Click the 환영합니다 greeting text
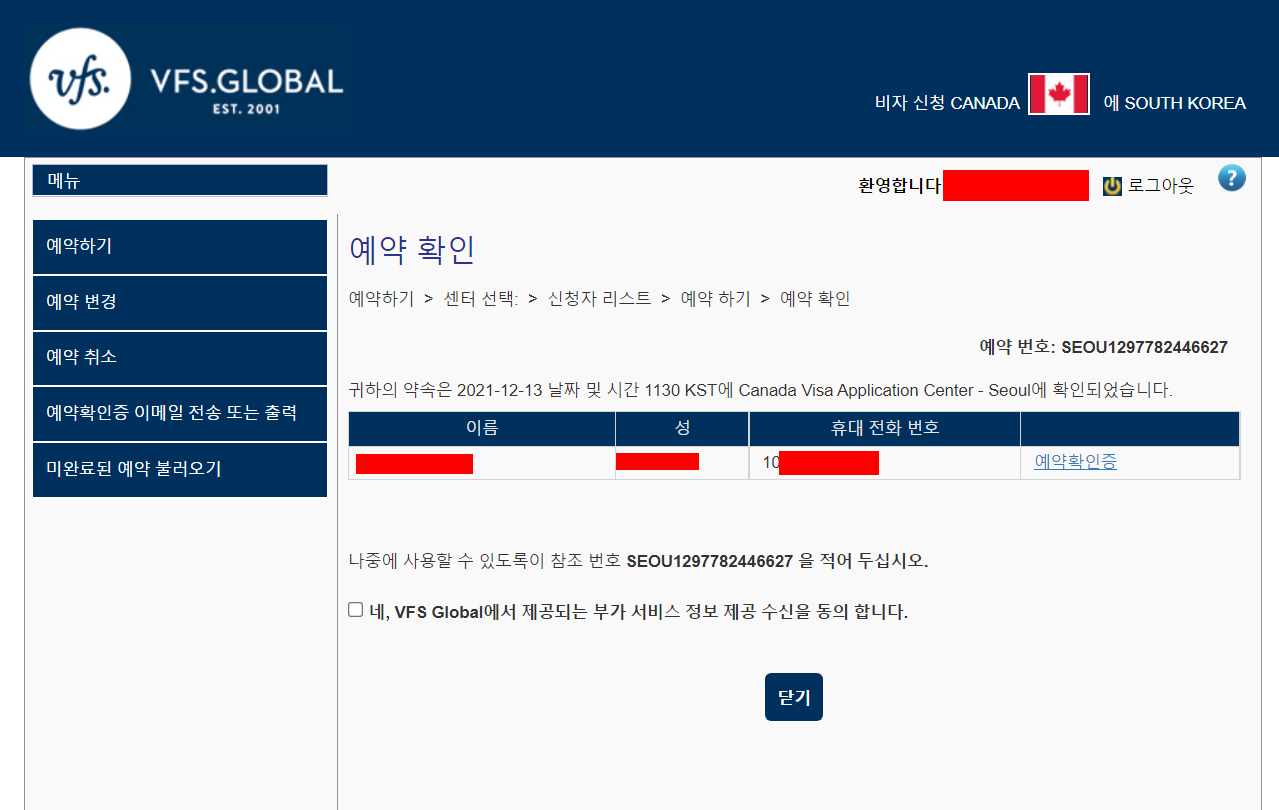 click(900, 186)
